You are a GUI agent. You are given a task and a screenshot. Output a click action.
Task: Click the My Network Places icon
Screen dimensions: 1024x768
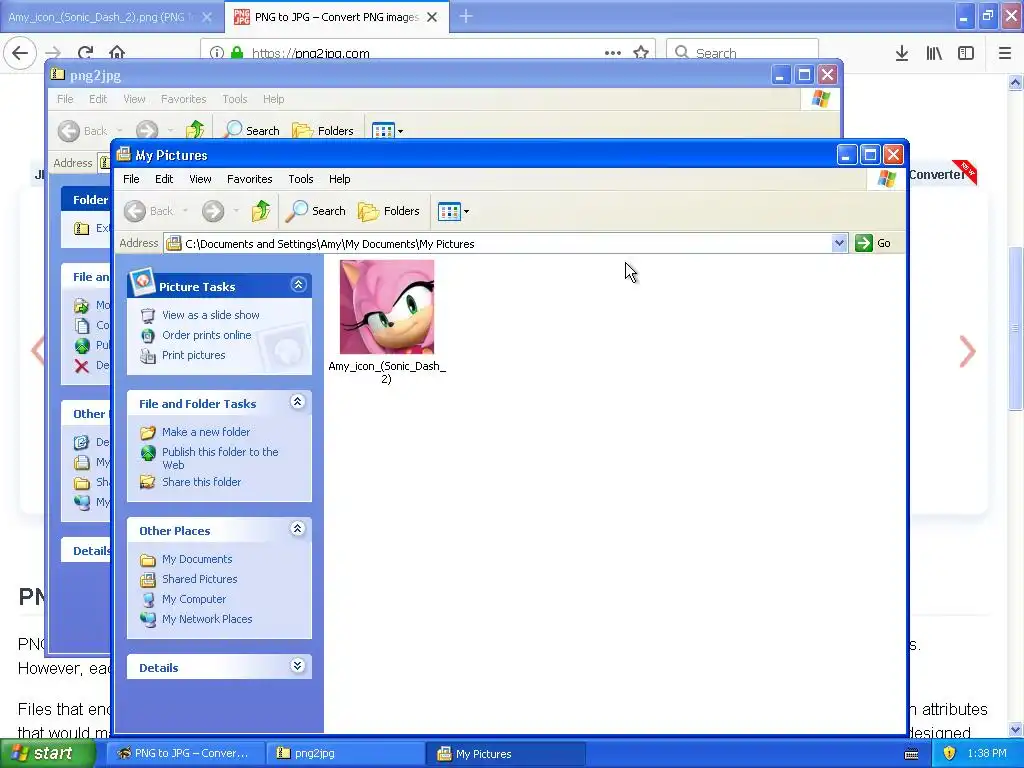coord(148,619)
